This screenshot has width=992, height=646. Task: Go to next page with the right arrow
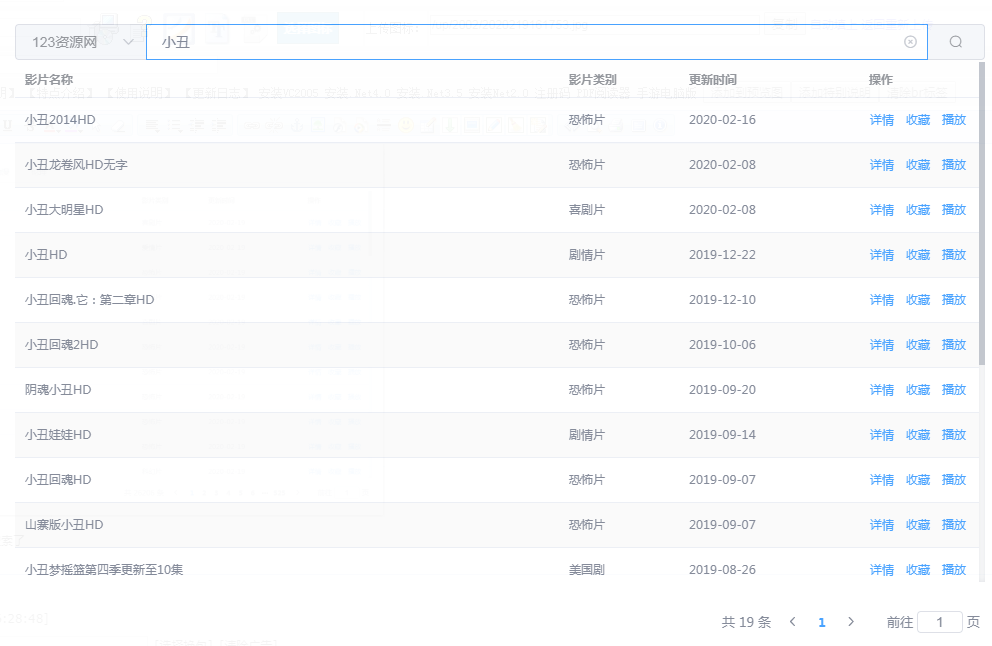coord(851,622)
